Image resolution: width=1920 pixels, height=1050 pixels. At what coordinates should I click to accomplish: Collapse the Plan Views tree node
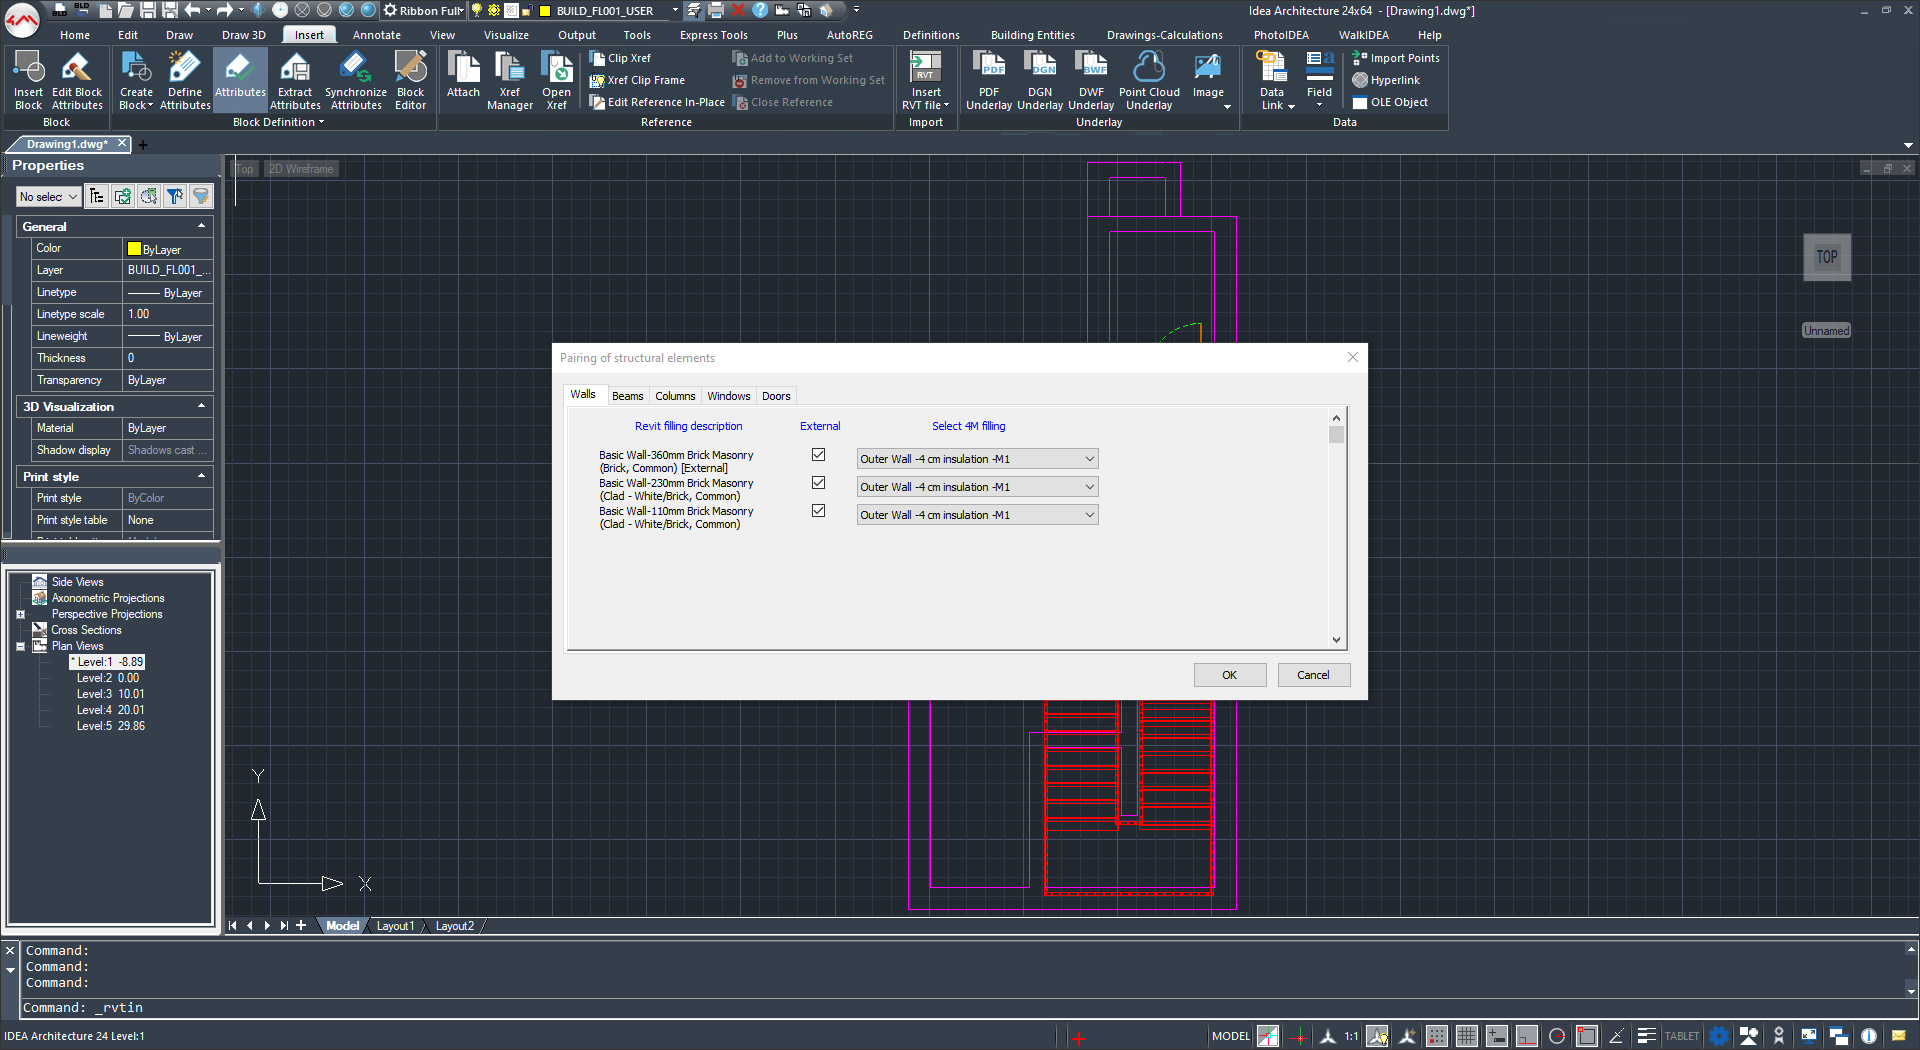click(20, 647)
